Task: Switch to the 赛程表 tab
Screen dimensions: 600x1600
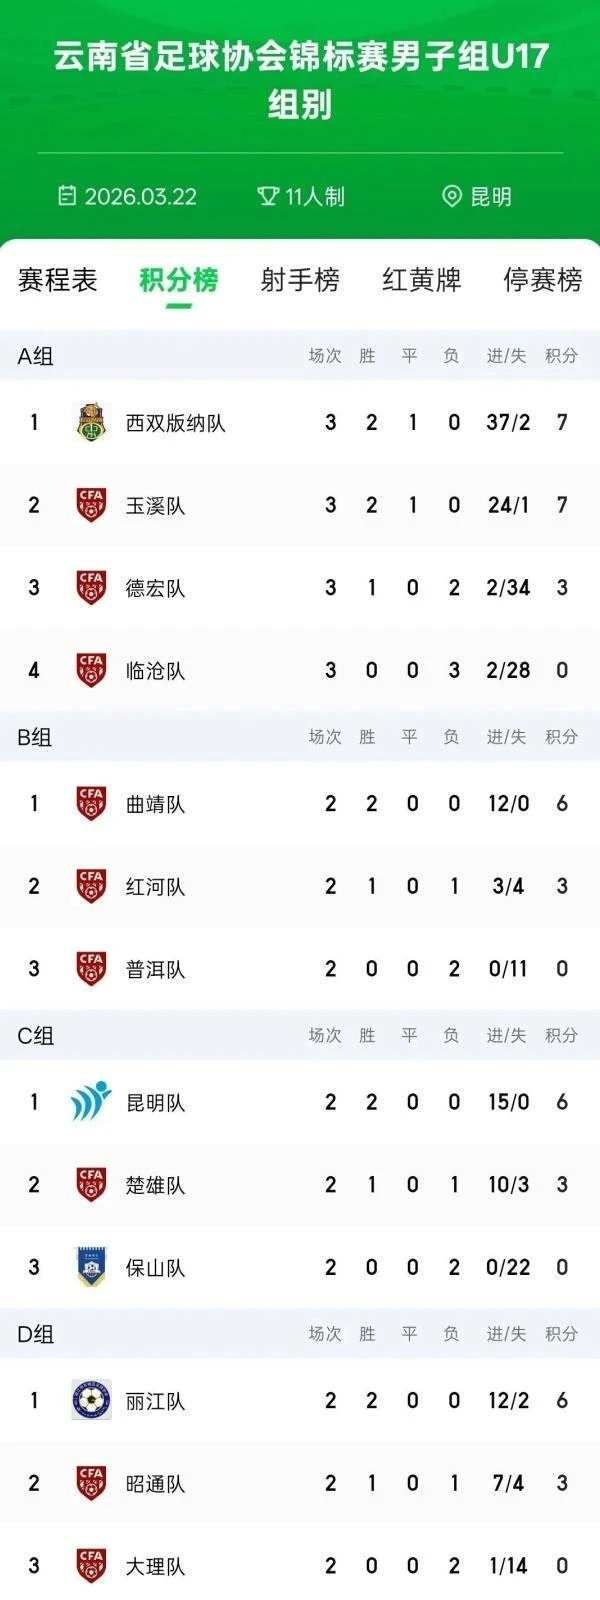Action: (x=57, y=279)
